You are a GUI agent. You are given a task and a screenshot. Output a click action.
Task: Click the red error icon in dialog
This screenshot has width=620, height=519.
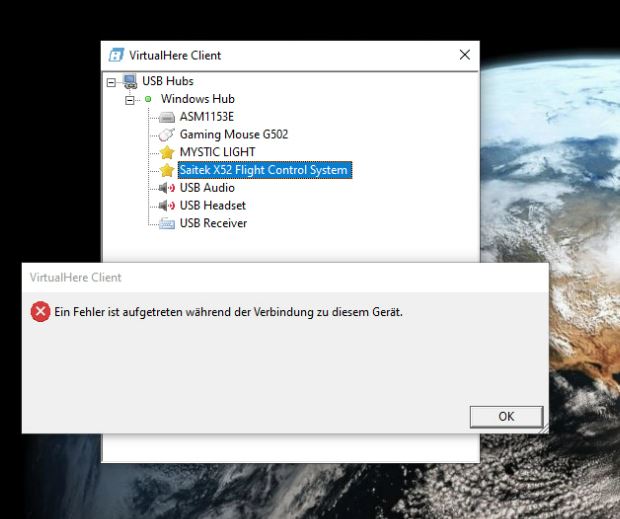coord(40,311)
